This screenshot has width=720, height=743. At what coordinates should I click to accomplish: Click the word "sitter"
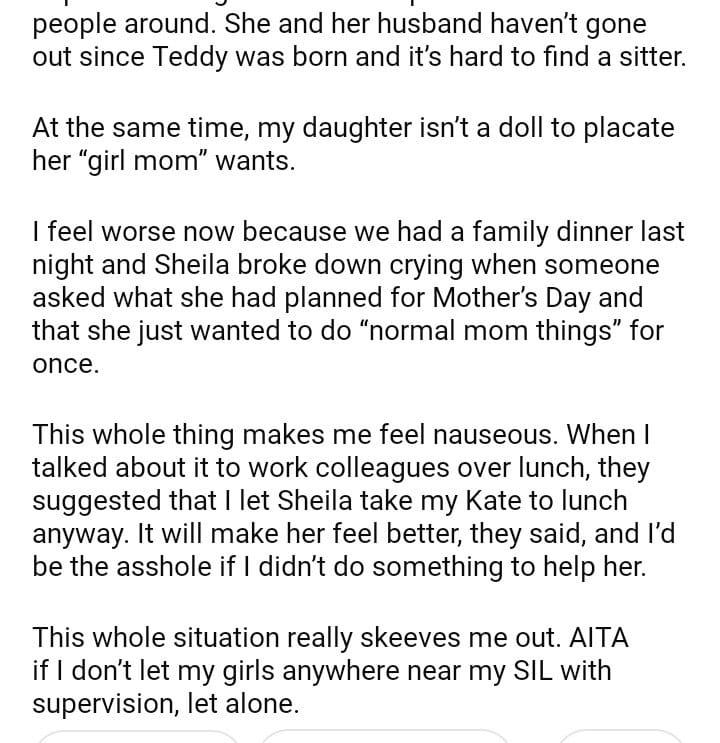639,57
